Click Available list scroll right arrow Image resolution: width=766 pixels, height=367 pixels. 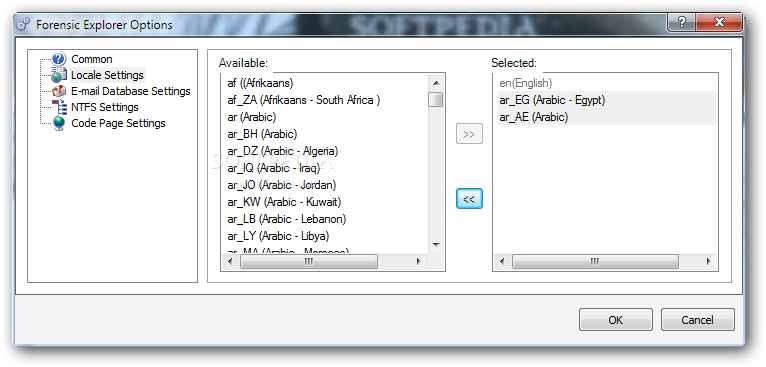(419, 261)
